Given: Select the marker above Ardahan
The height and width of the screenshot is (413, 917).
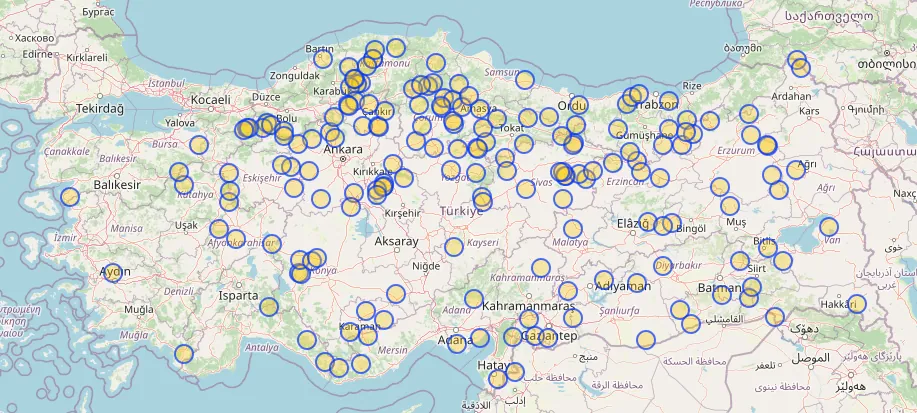Looking at the screenshot, I should pyautogui.click(x=797, y=62).
